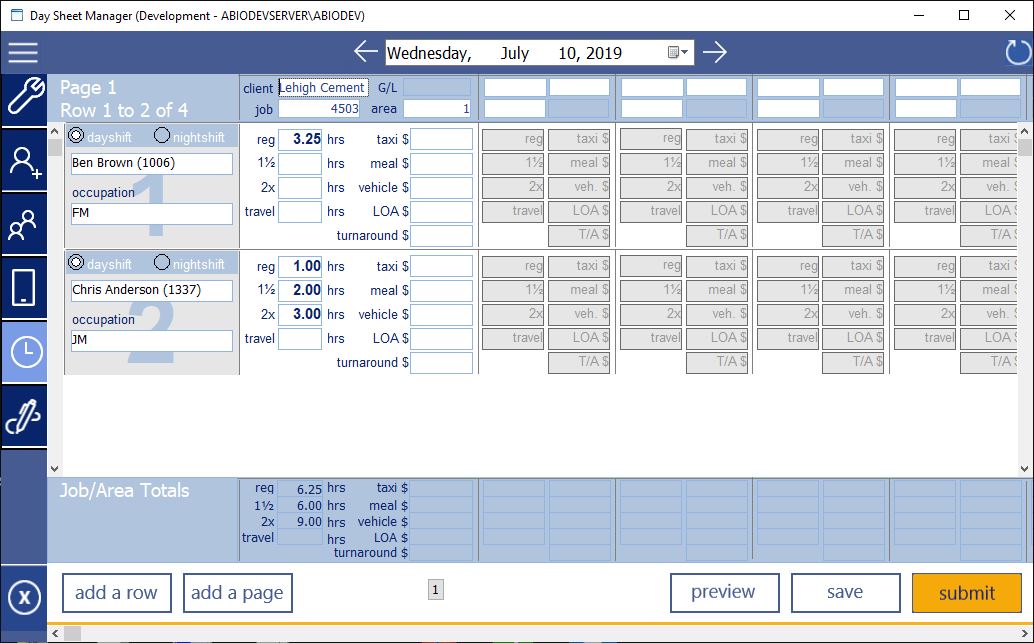
Task: Open the date picker calendar dropdown
Action: coord(678,52)
